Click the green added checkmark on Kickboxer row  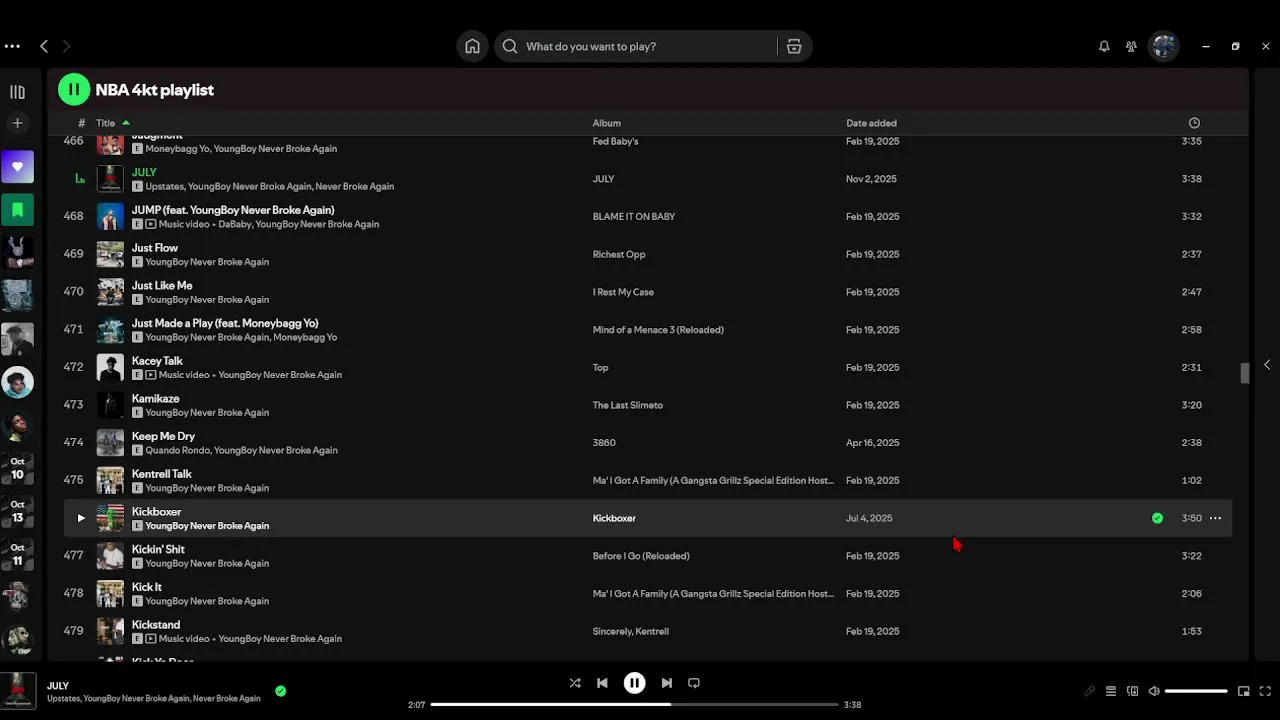point(1157,518)
